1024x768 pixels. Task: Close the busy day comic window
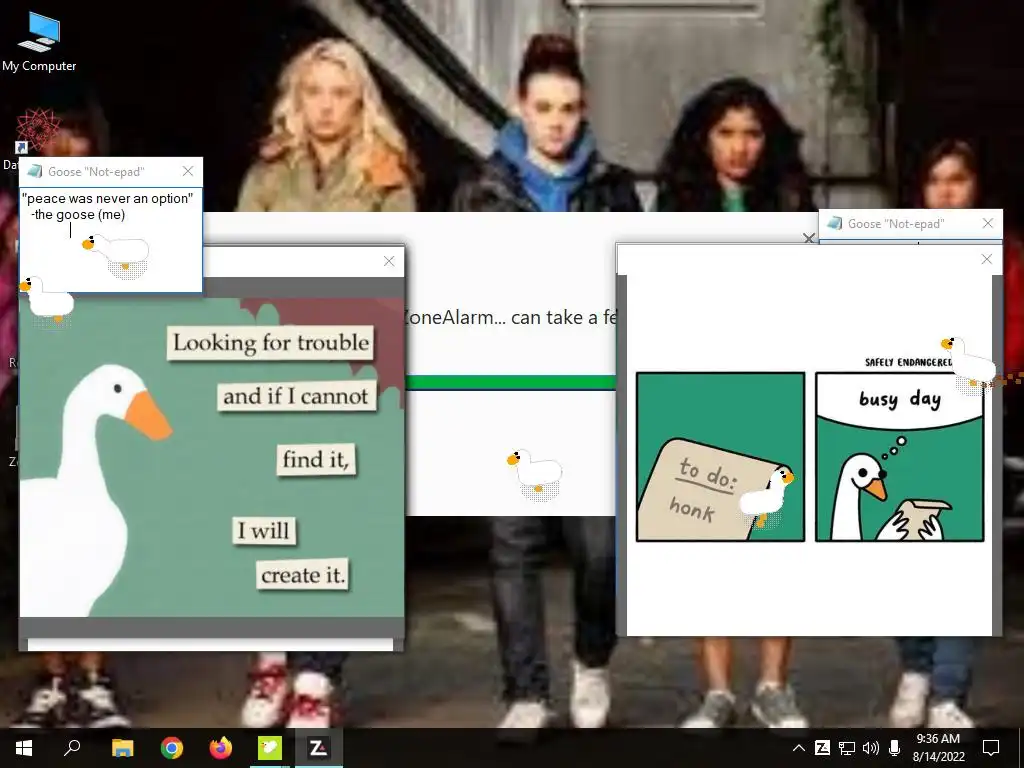click(987, 259)
